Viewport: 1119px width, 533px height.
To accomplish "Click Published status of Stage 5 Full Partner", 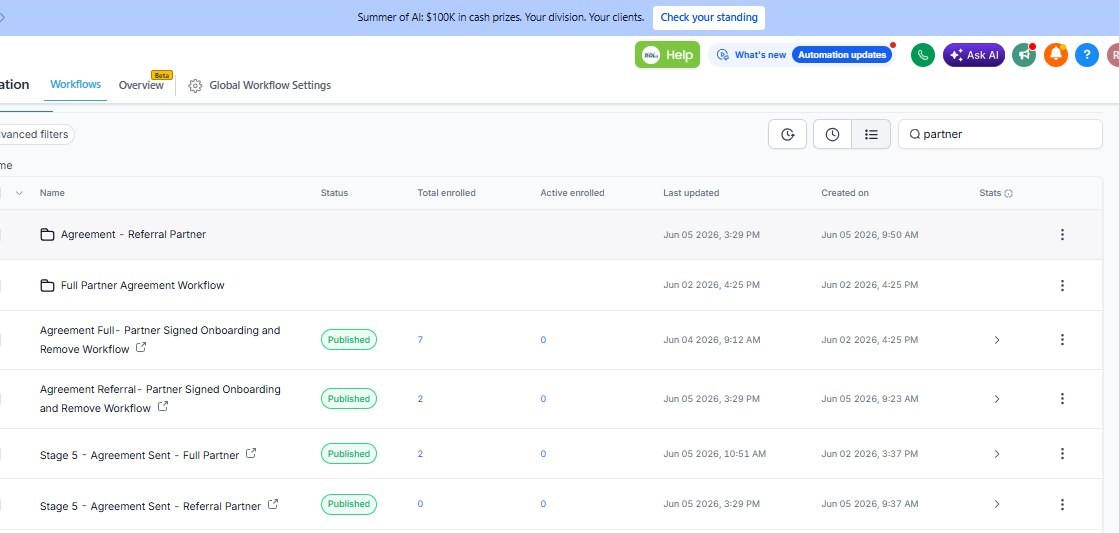I will (349, 454).
